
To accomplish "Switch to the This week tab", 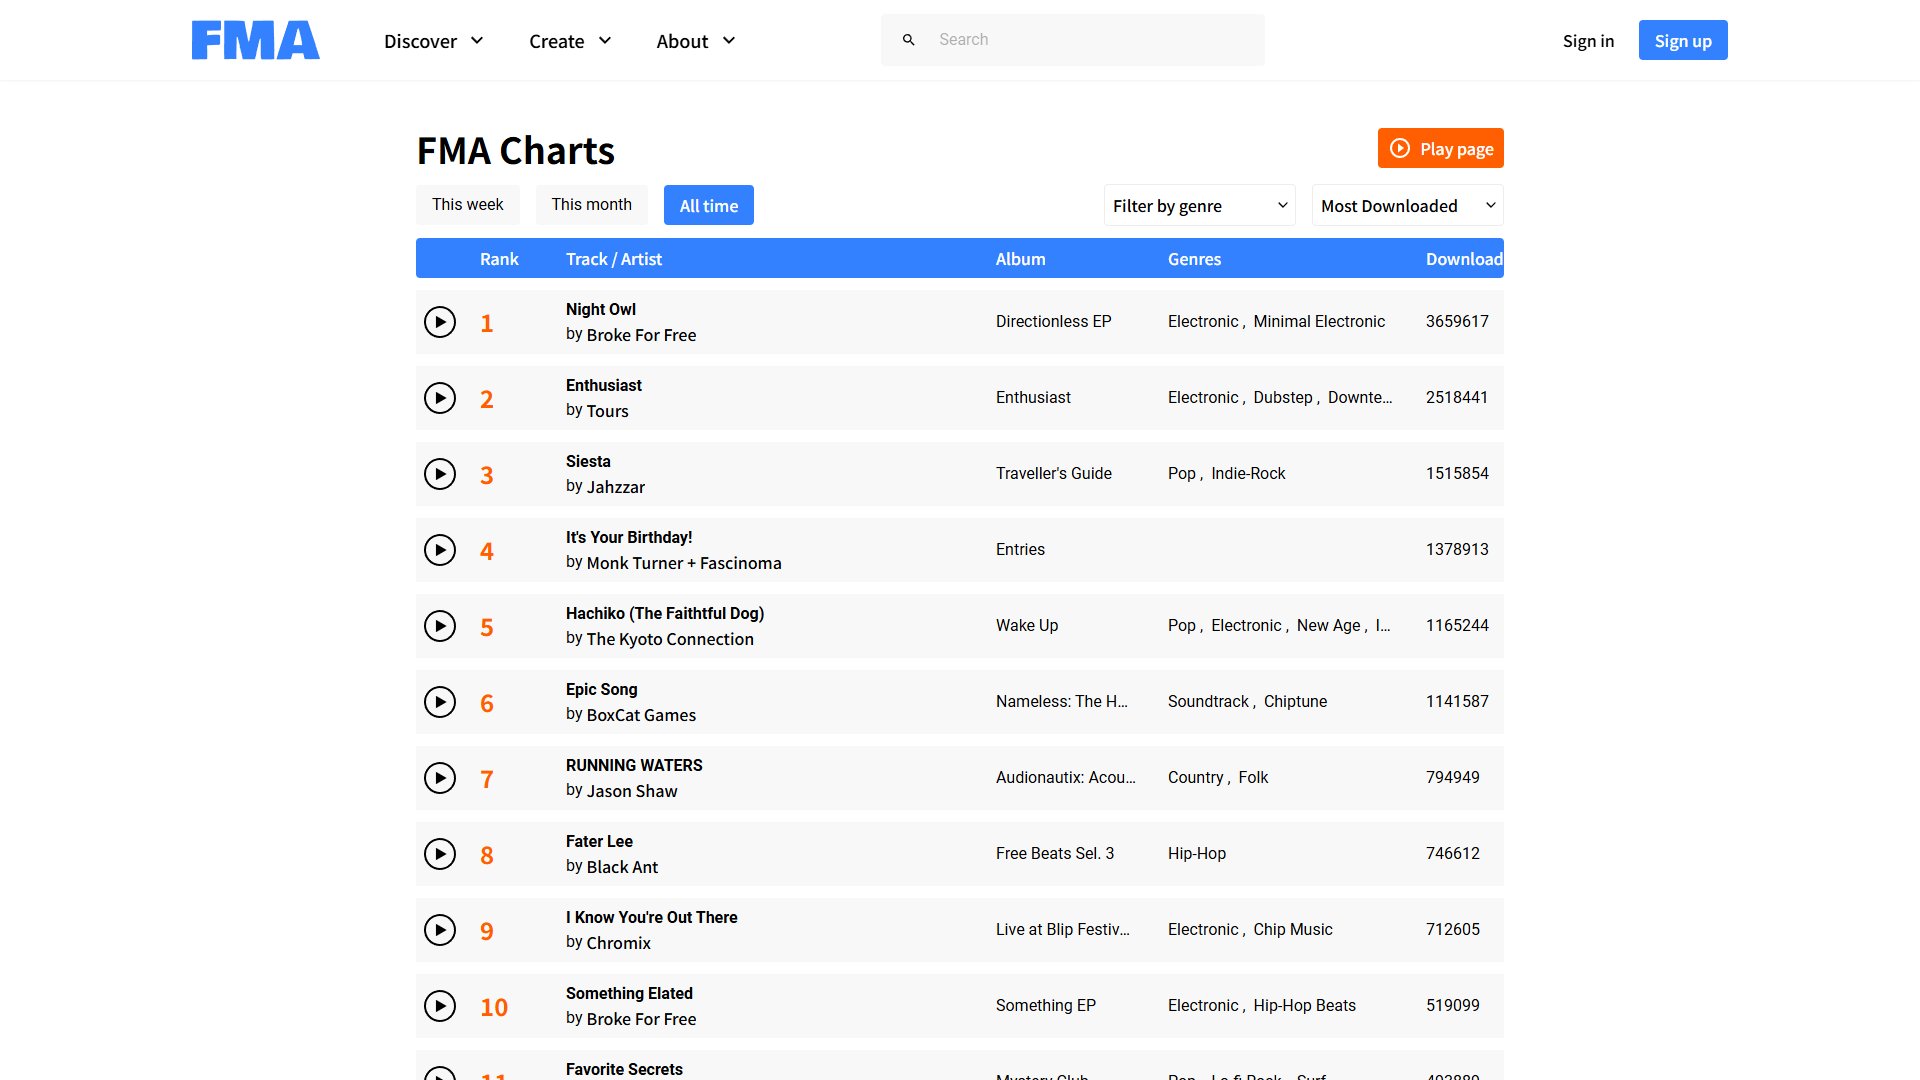I will 468,205.
